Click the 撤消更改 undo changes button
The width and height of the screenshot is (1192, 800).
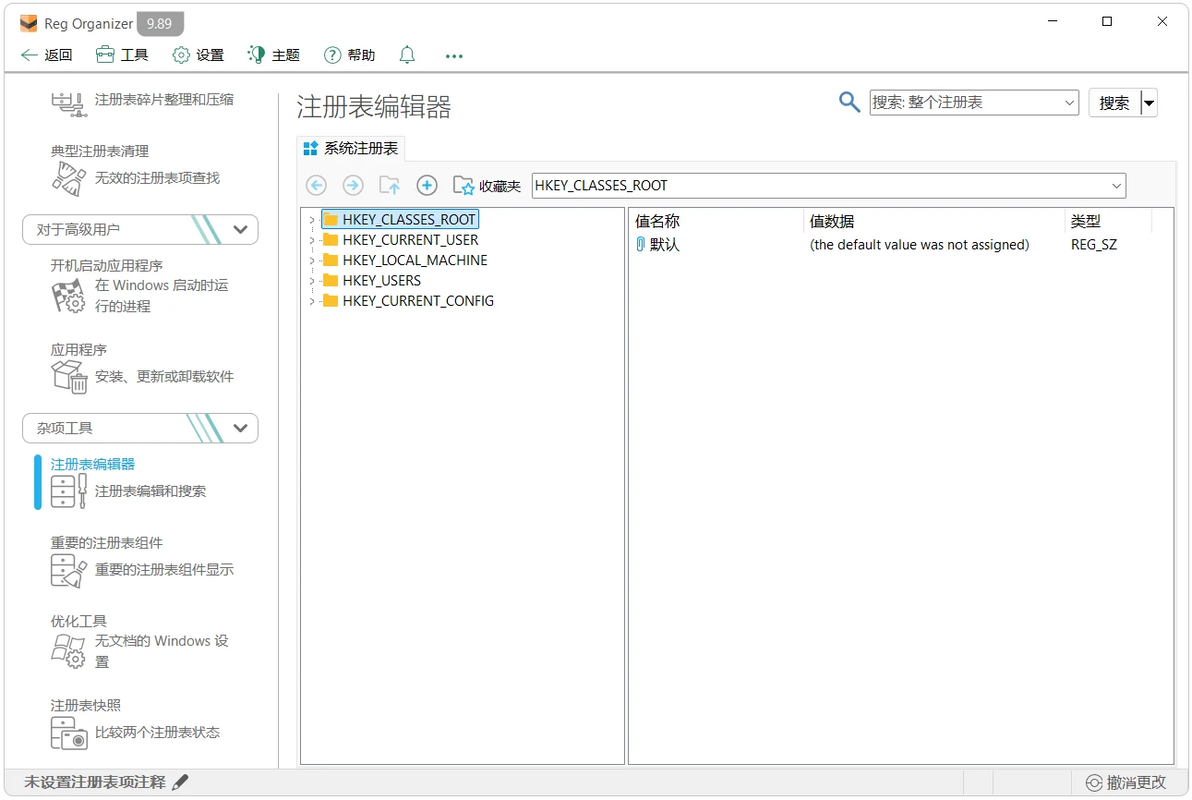coord(1126,783)
